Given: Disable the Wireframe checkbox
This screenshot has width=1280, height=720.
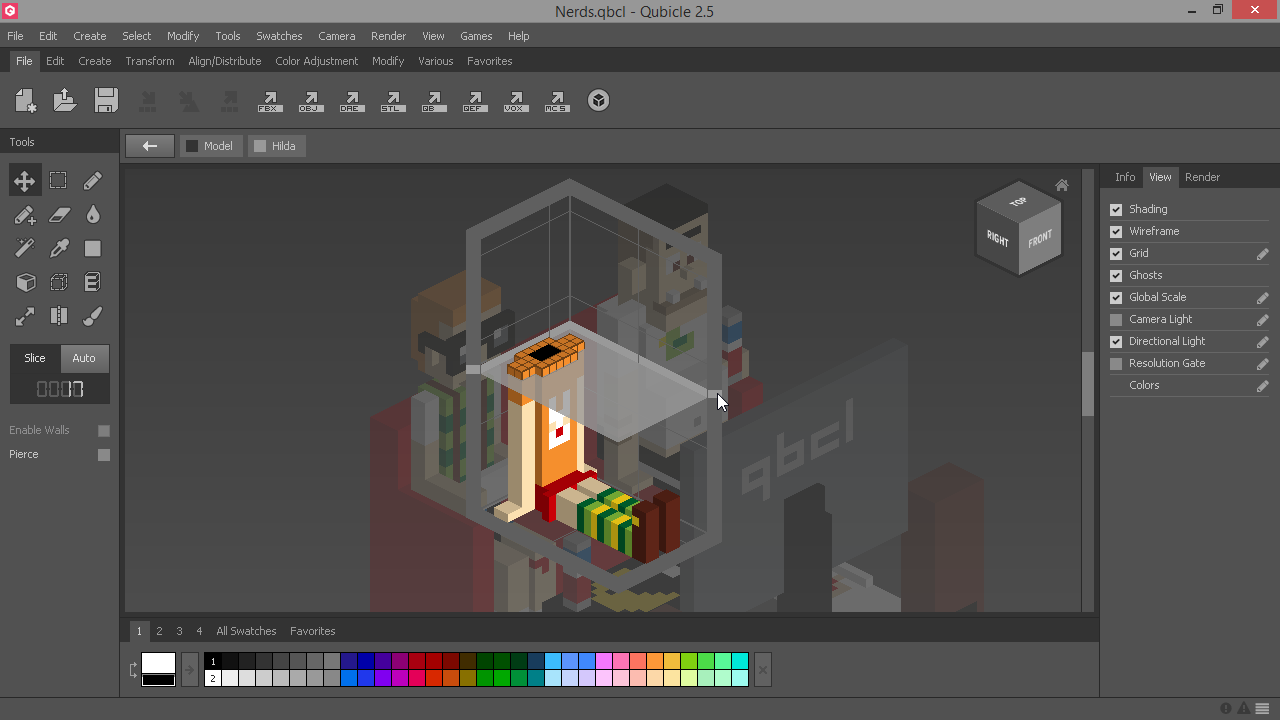Looking at the screenshot, I should (x=1116, y=232).
